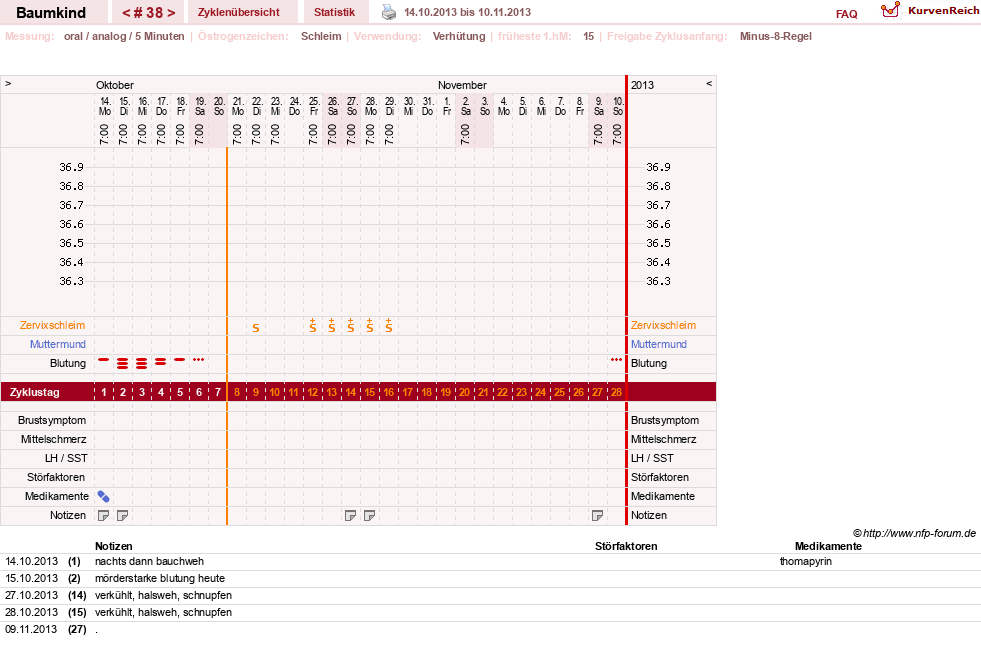Screen dimensions: 981x665
Task: Open the note icon for cycle day 15
Action: (x=369, y=515)
